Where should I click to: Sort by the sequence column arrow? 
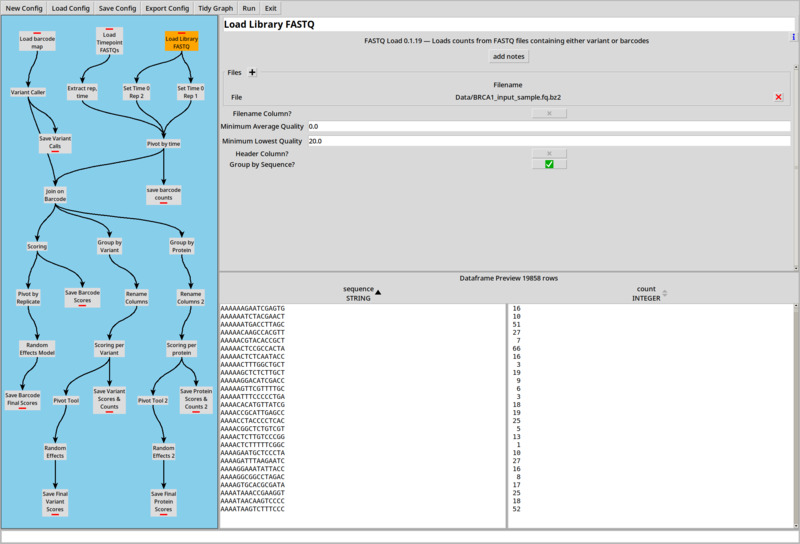[378, 292]
